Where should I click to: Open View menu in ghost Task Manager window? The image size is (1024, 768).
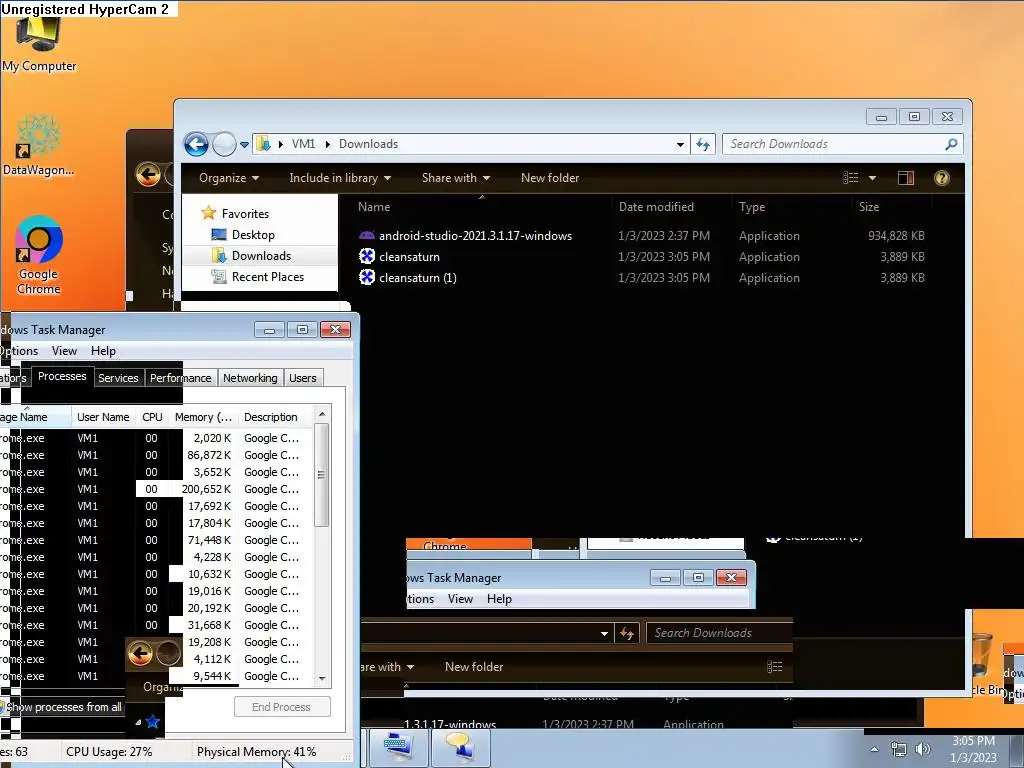pos(460,599)
